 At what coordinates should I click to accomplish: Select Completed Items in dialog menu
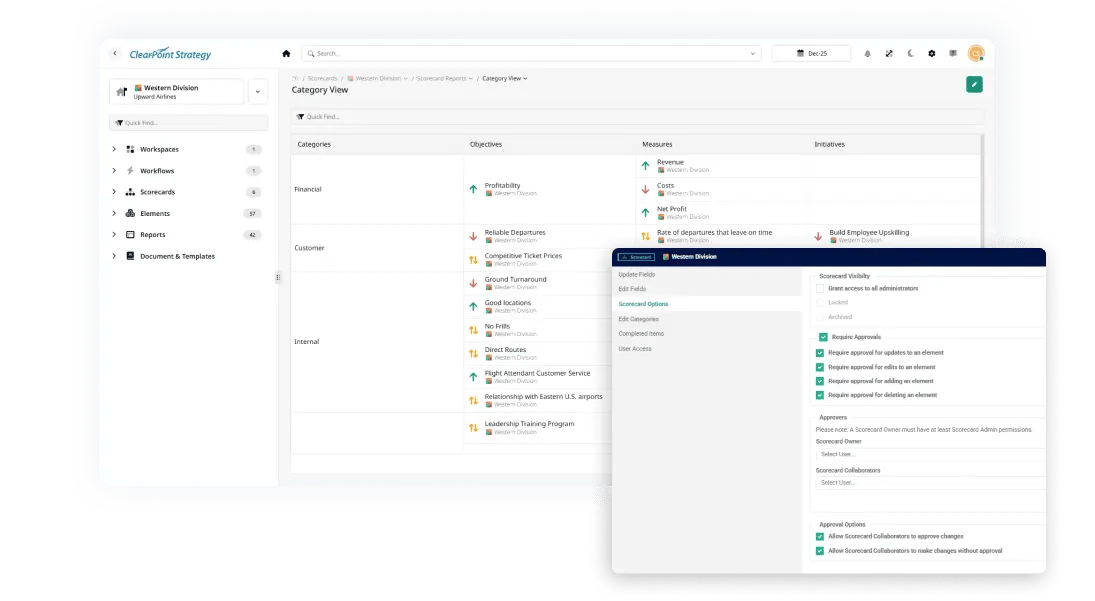(641, 334)
